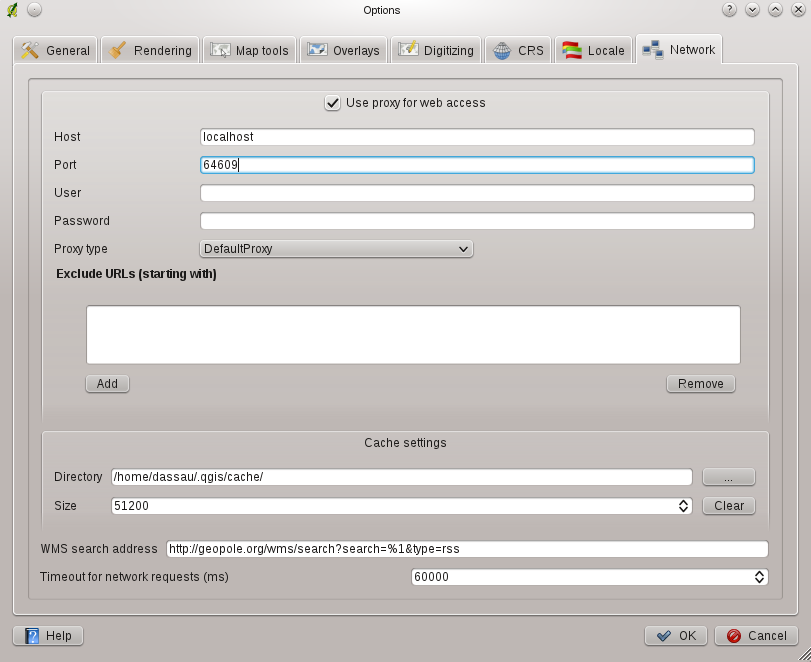Open the Map tools tab

click(x=249, y=50)
